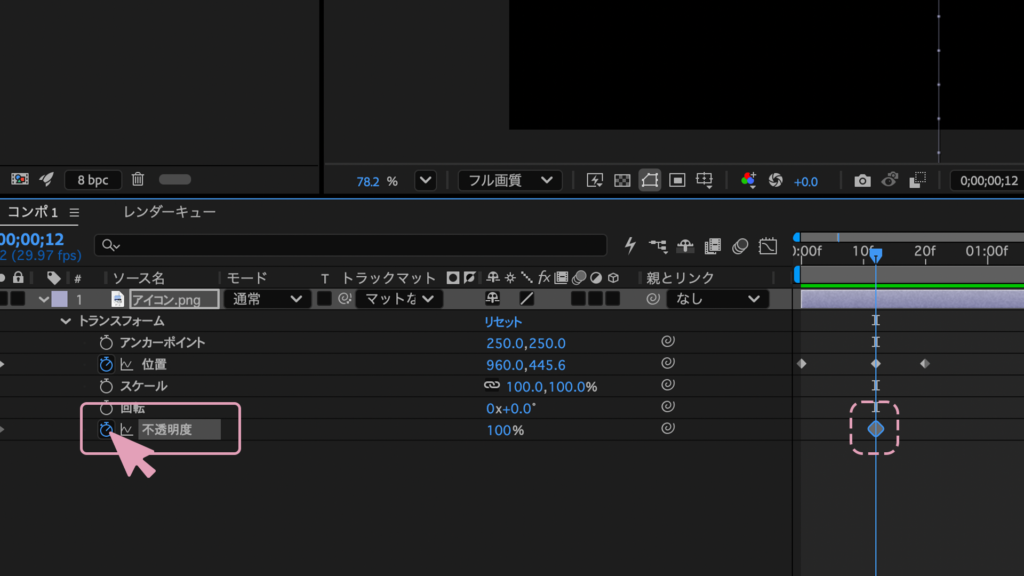
Task: Click the 8 bpc color depth button
Action: coord(93,180)
